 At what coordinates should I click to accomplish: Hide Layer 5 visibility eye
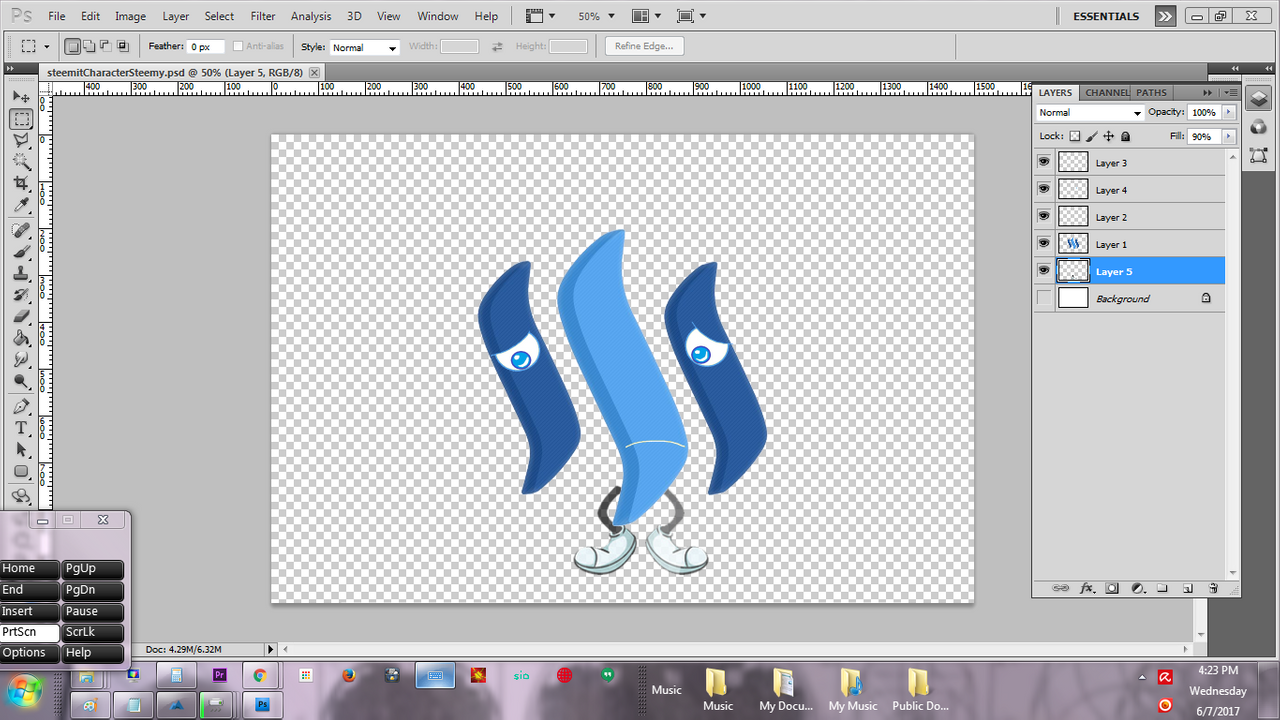tap(1044, 270)
